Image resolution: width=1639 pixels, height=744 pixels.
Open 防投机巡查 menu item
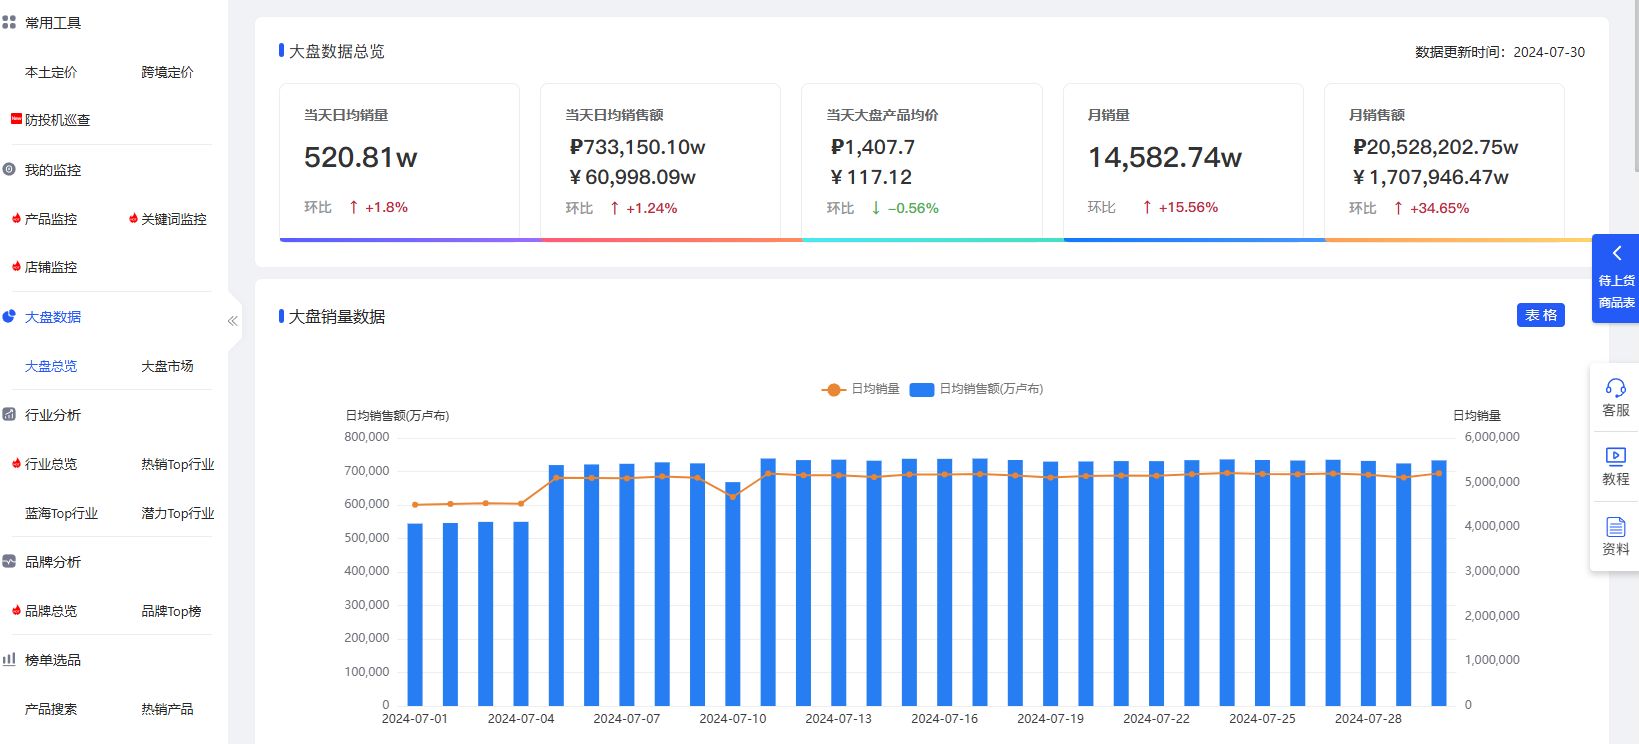click(58, 120)
